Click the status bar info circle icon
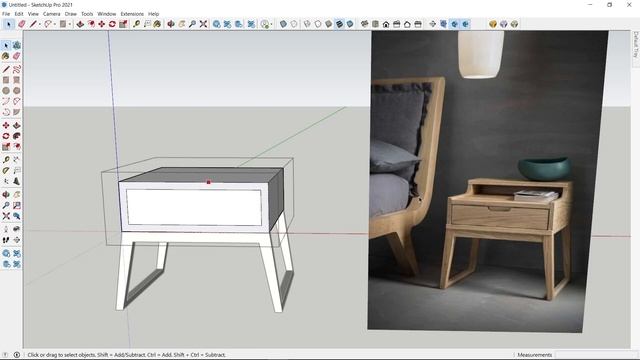The width and height of the screenshot is (640, 360). (x=16, y=355)
